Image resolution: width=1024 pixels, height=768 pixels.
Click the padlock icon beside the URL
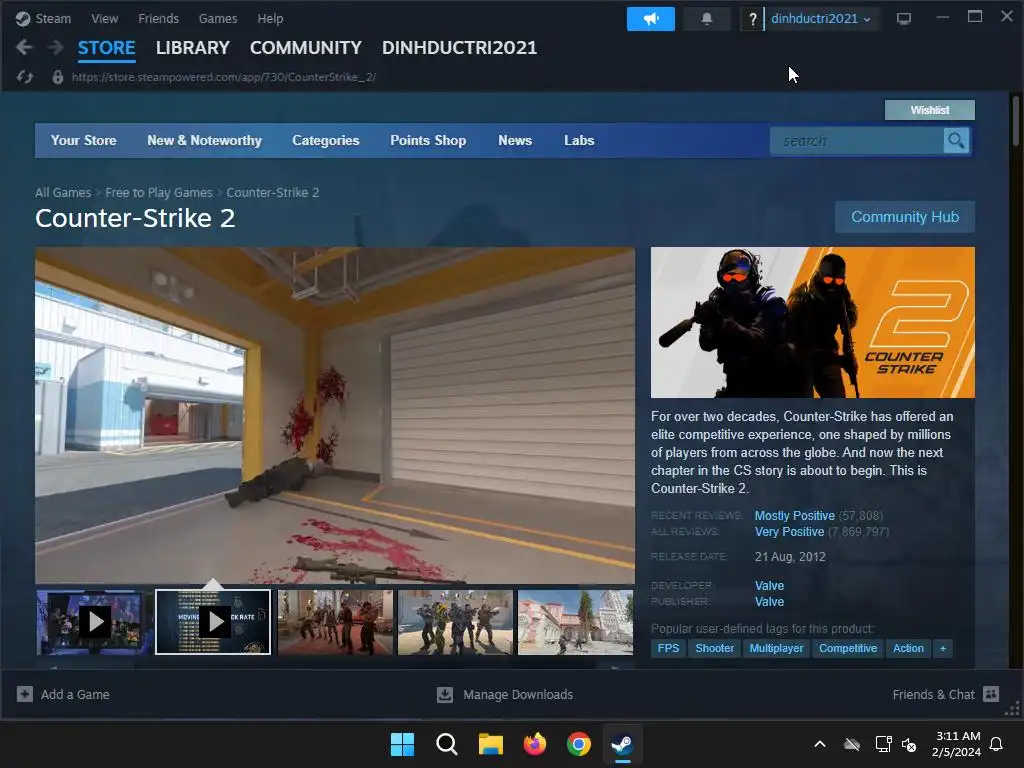pyautogui.click(x=57, y=77)
